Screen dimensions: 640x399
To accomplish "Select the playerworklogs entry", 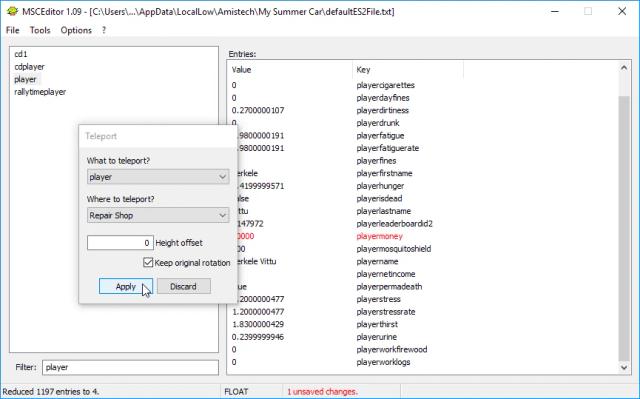I will click(x=383, y=362).
